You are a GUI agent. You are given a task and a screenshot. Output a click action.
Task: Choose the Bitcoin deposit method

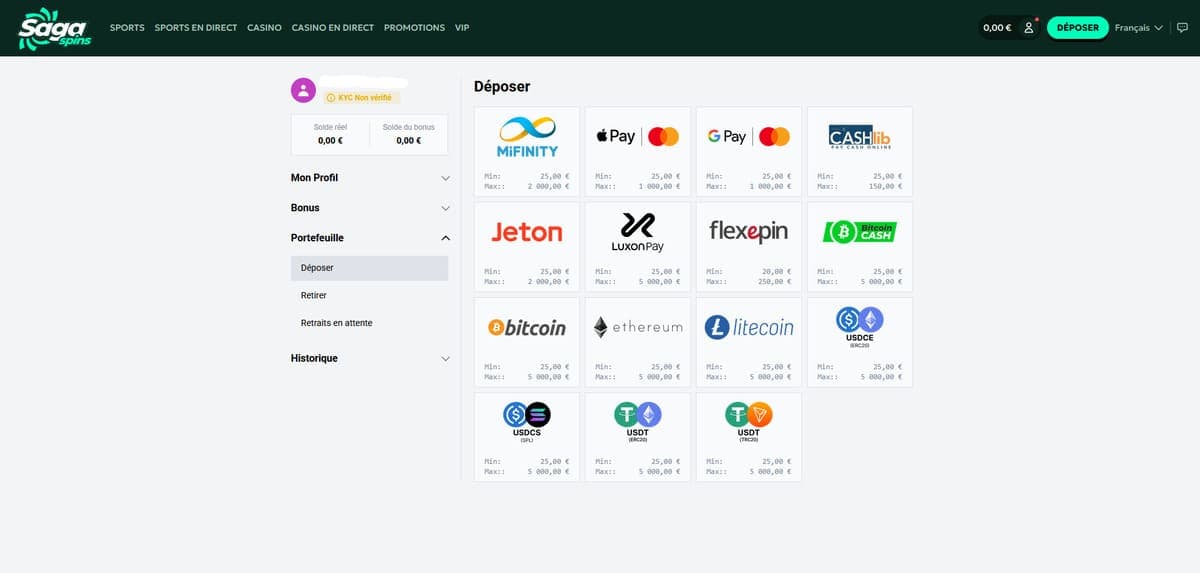(x=527, y=341)
